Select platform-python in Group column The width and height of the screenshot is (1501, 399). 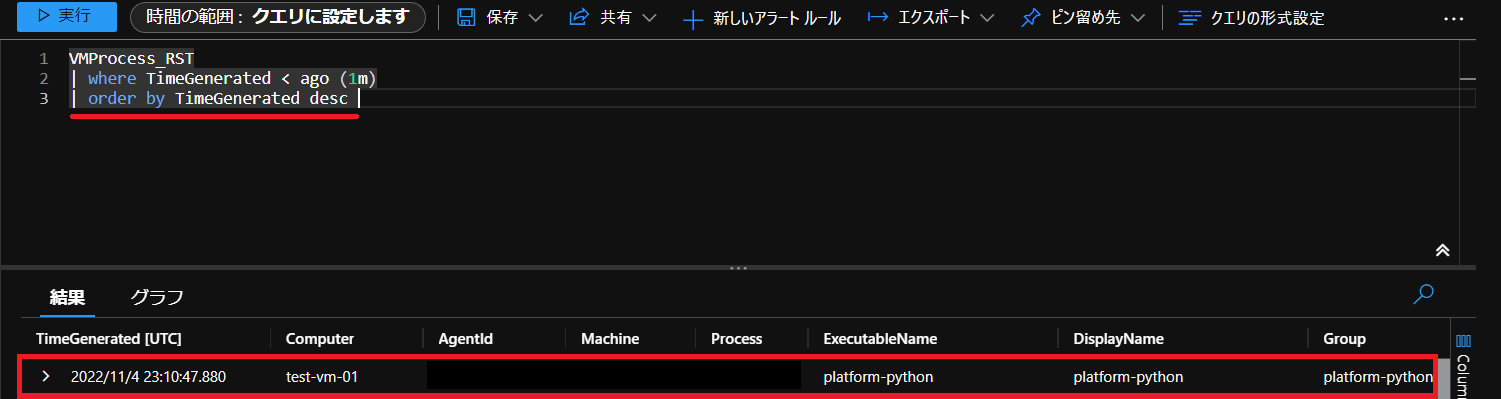coord(1378,377)
